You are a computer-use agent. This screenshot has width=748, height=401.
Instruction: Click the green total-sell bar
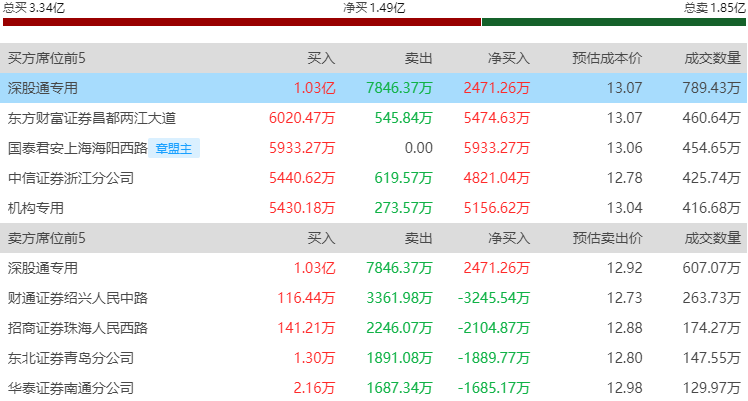tap(614, 22)
